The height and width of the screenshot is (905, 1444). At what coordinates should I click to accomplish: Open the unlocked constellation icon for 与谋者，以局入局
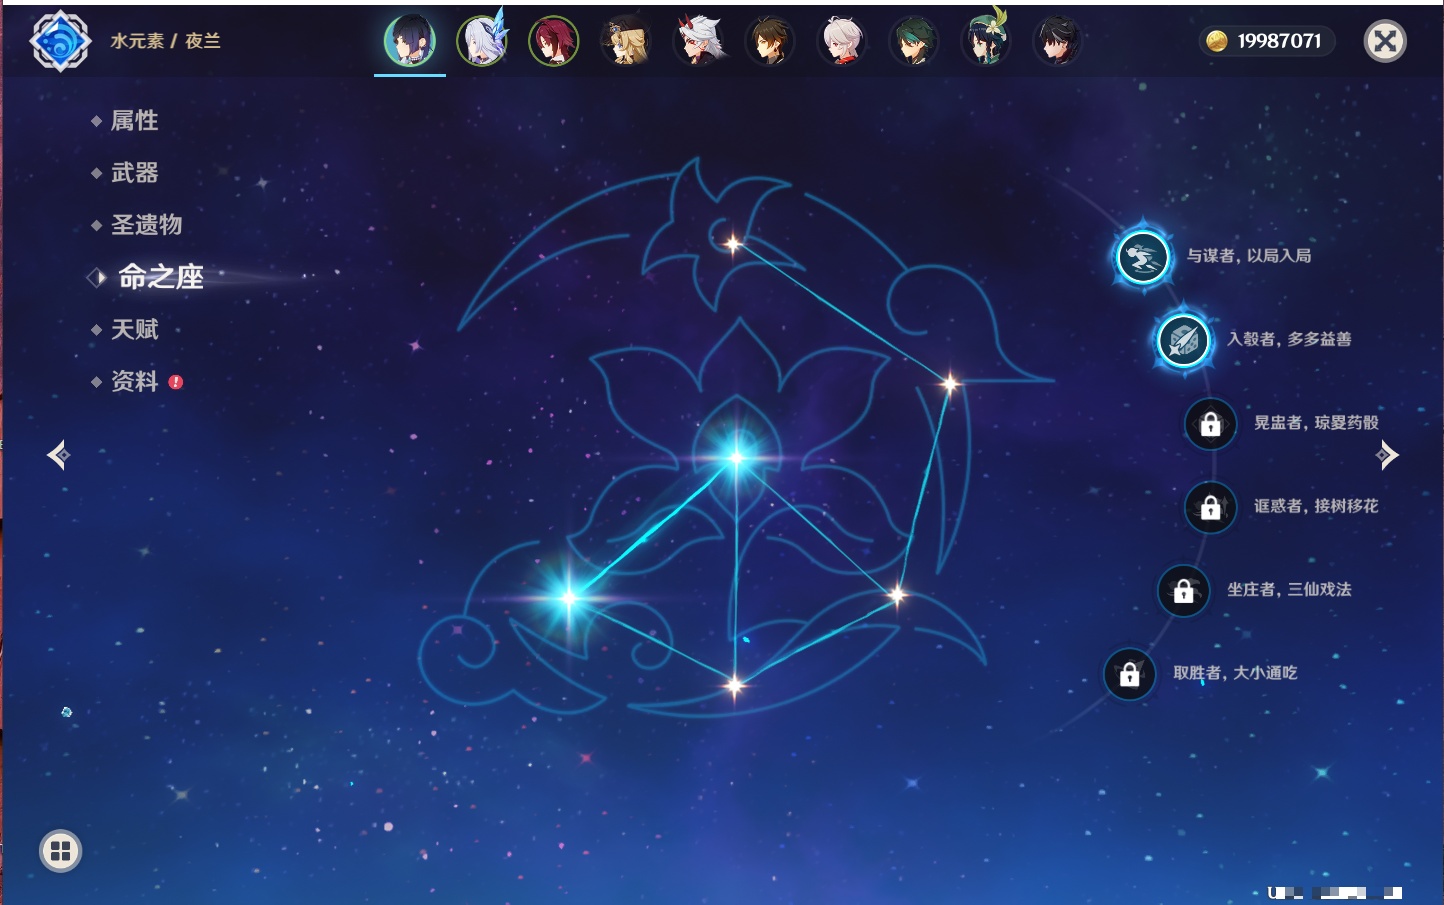(1142, 257)
